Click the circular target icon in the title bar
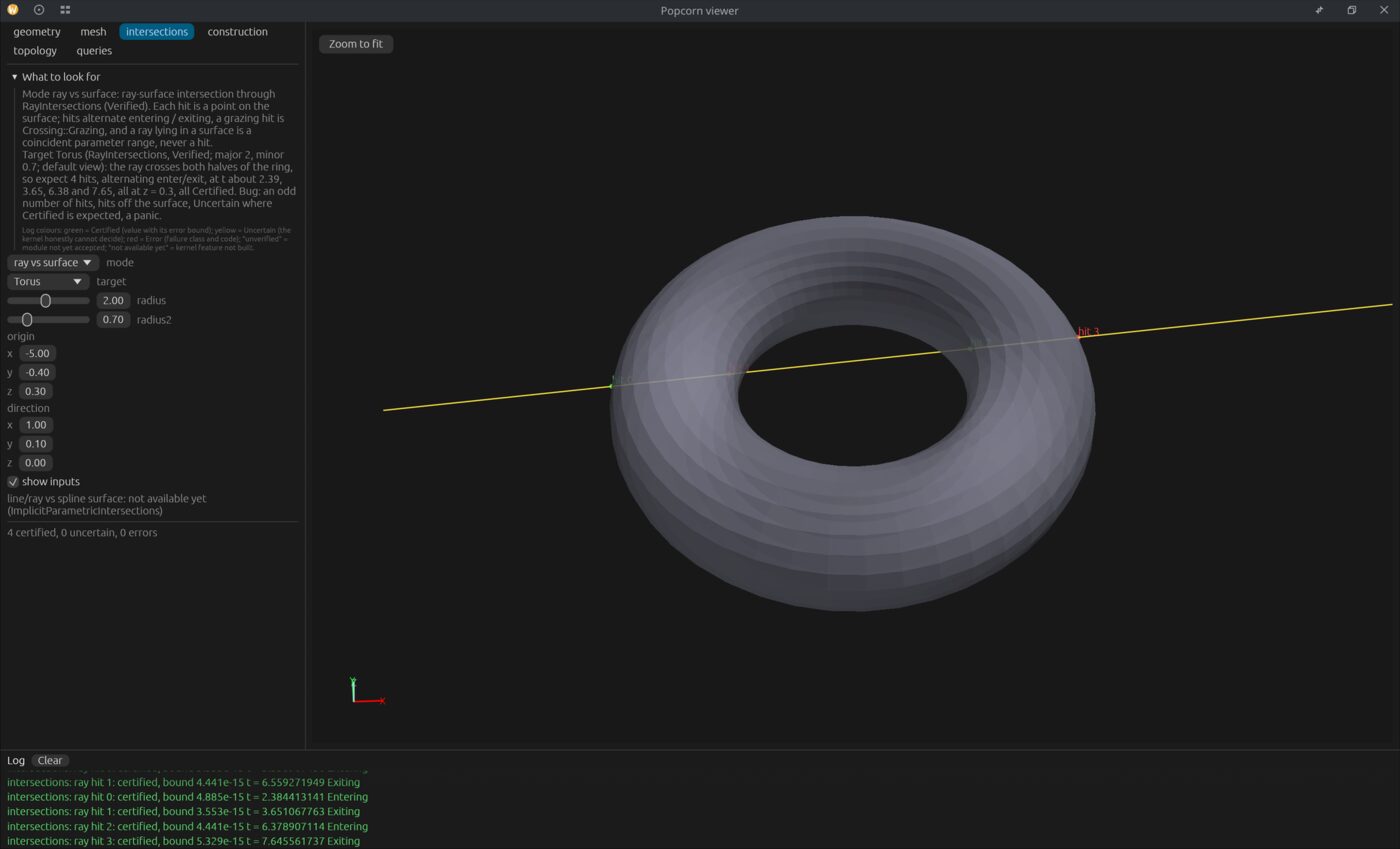1400x849 pixels. click(39, 10)
